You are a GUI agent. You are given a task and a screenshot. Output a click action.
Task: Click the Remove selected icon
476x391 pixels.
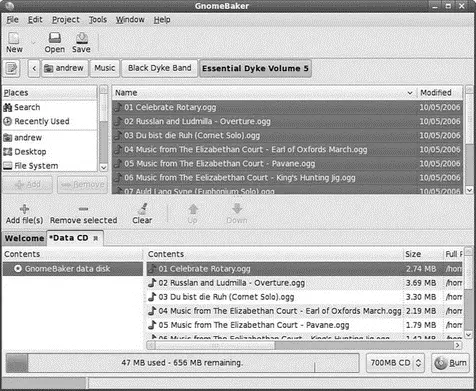click(x=83, y=214)
